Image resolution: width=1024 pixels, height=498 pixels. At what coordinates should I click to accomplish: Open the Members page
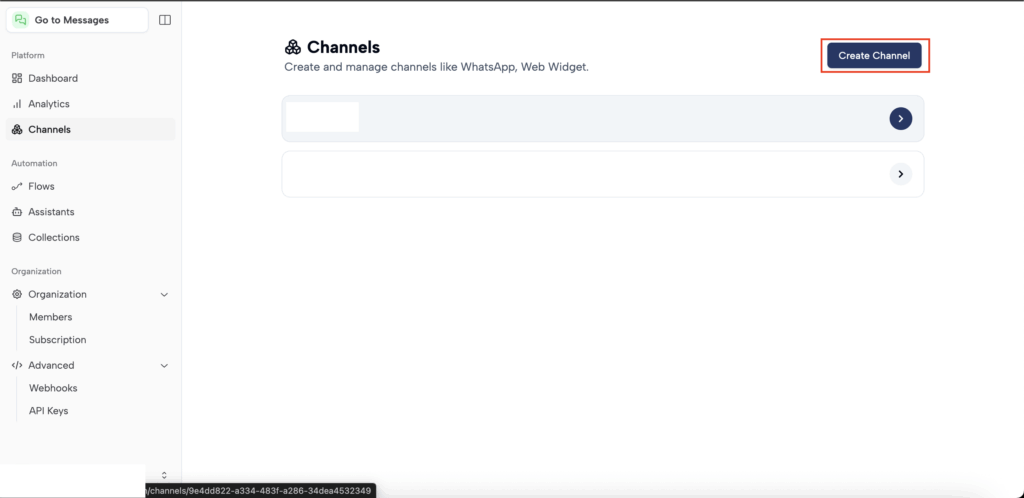point(50,317)
